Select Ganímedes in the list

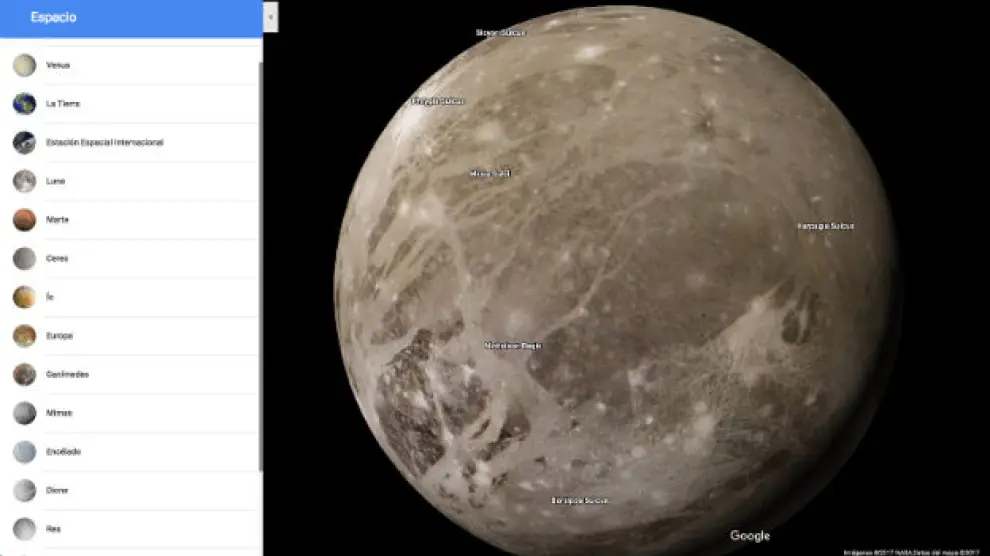pyautogui.click(x=67, y=375)
